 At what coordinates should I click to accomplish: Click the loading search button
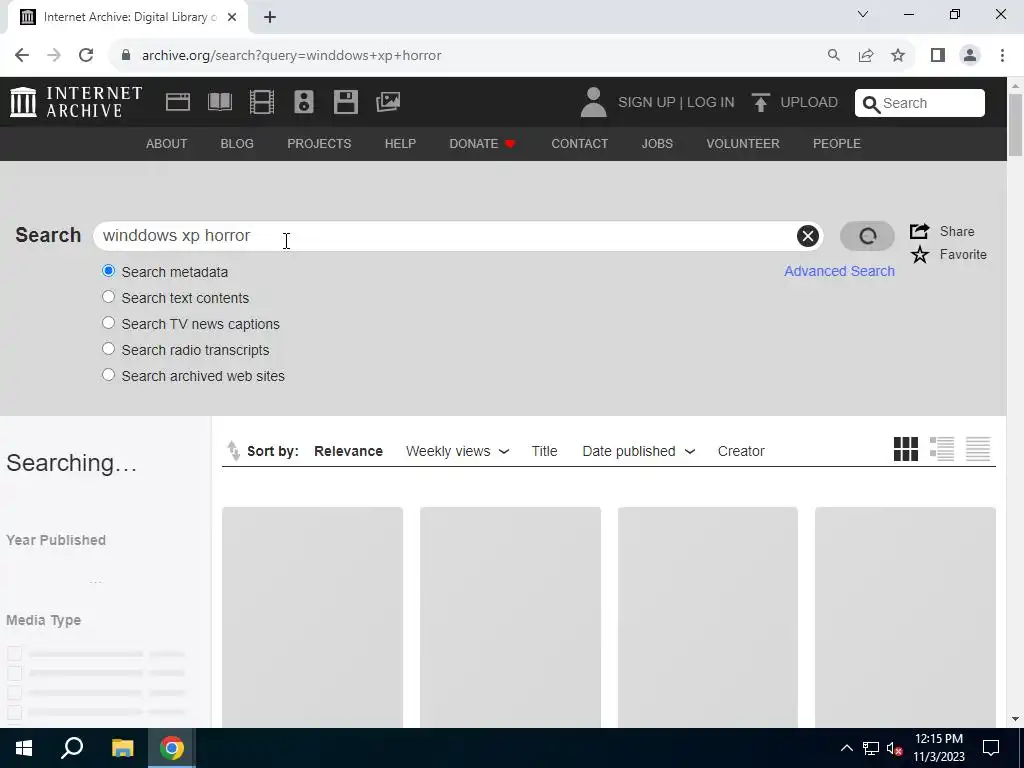pyautogui.click(x=867, y=236)
